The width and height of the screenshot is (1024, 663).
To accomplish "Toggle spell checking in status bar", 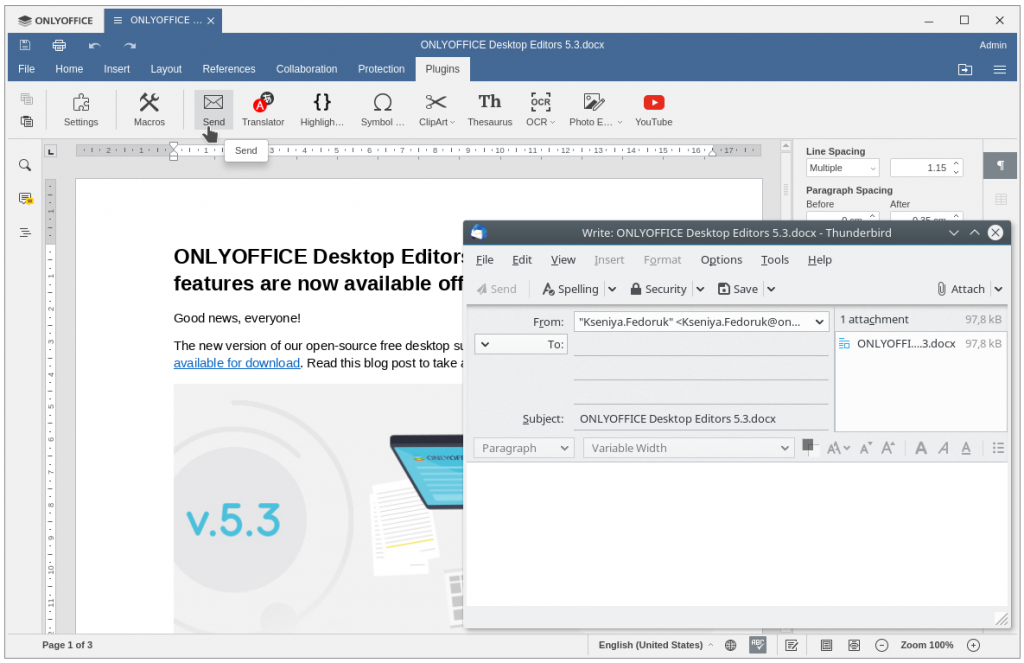I will pyautogui.click(x=758, y=645).
